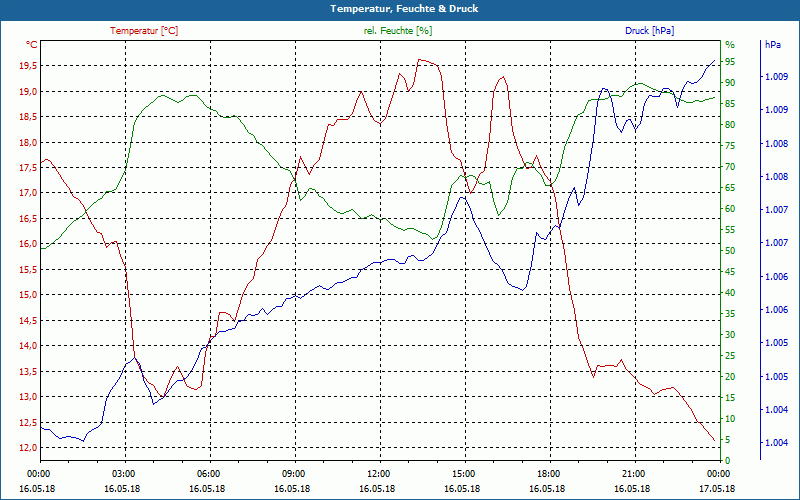The height and width of the screenshot is (500, 800).
Task: Click the red "°C" axis unit label
Action: pyautogui.click(x=32, y=45)
